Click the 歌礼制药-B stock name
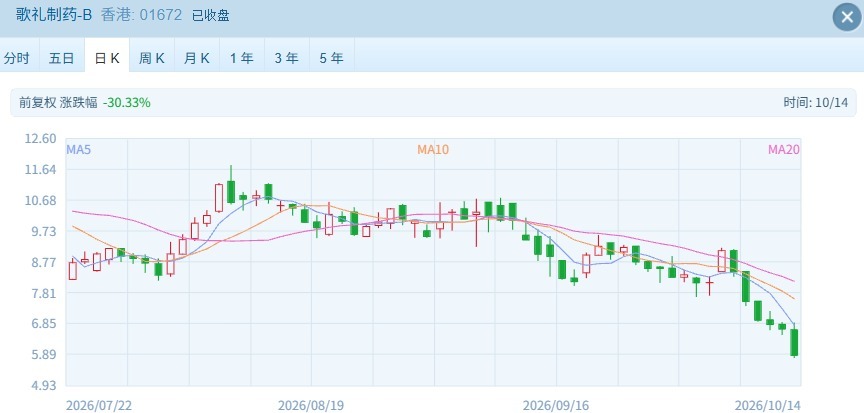Image resolution: width=864 pixels, height=413 pixels. [x=54, y=15]
